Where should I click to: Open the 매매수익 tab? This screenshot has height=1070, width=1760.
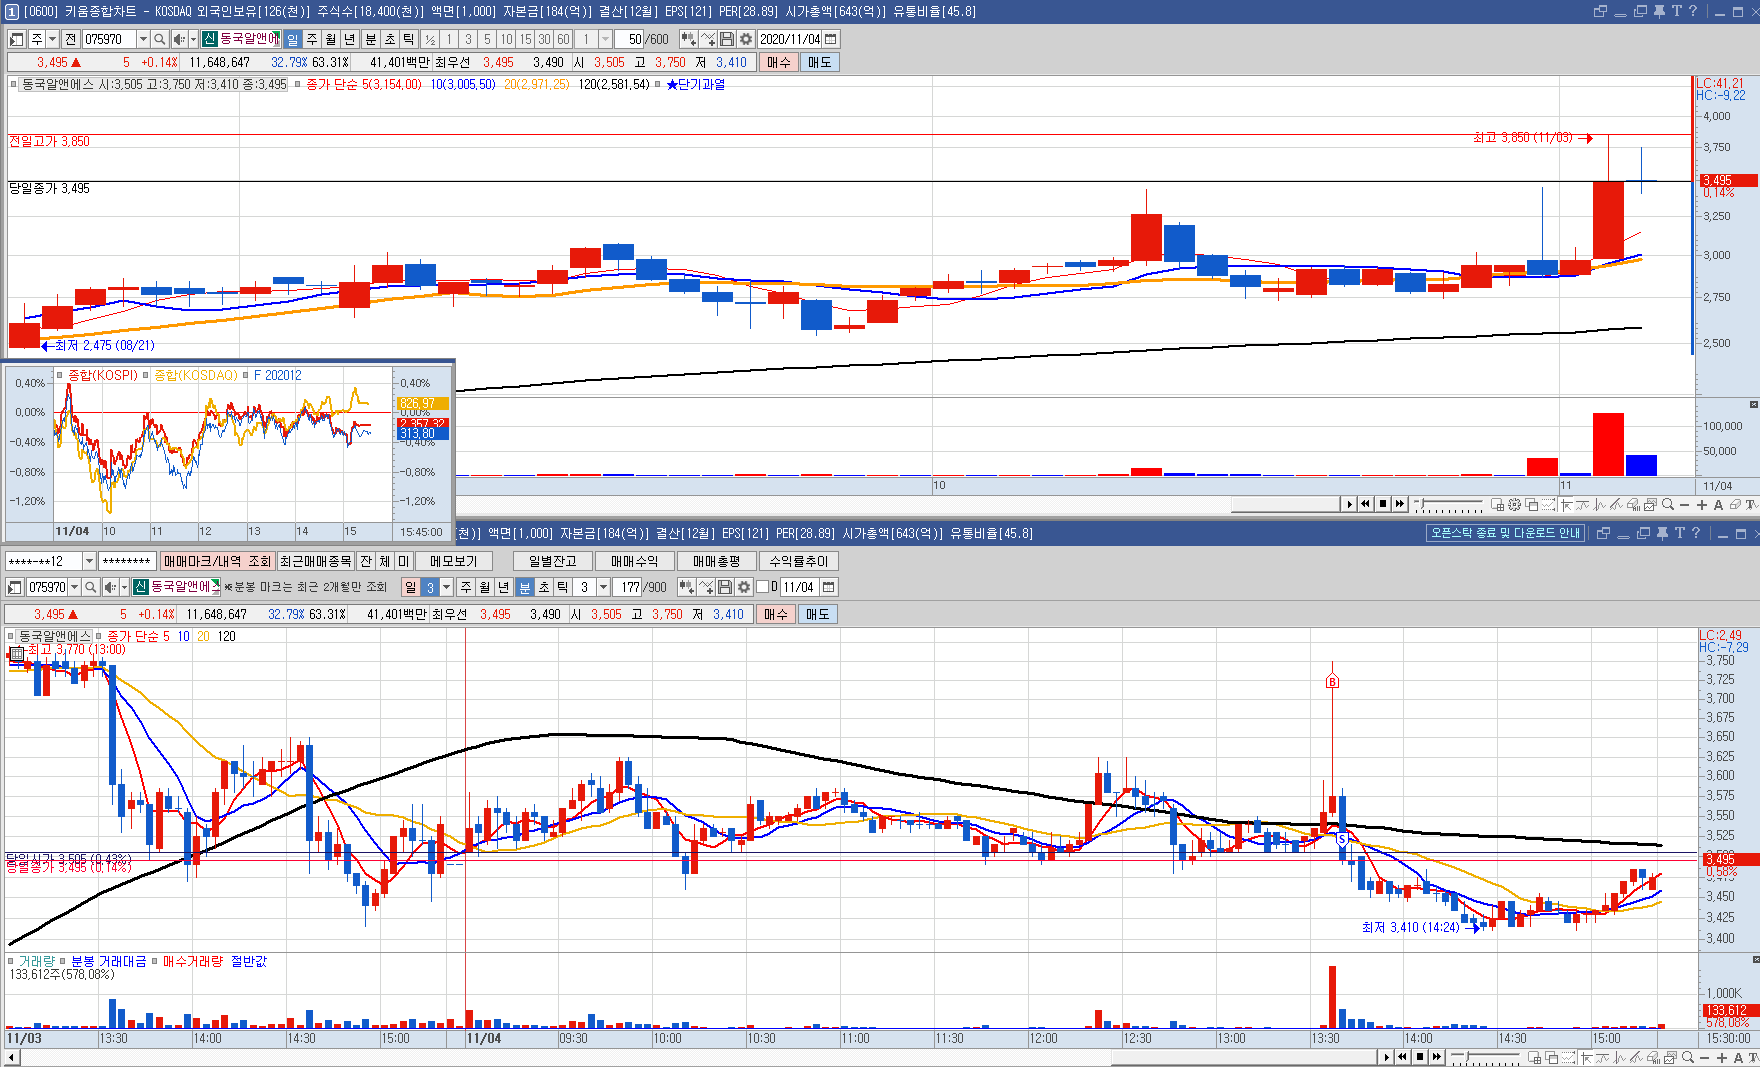pyautogui.click(x=635, y=561)
